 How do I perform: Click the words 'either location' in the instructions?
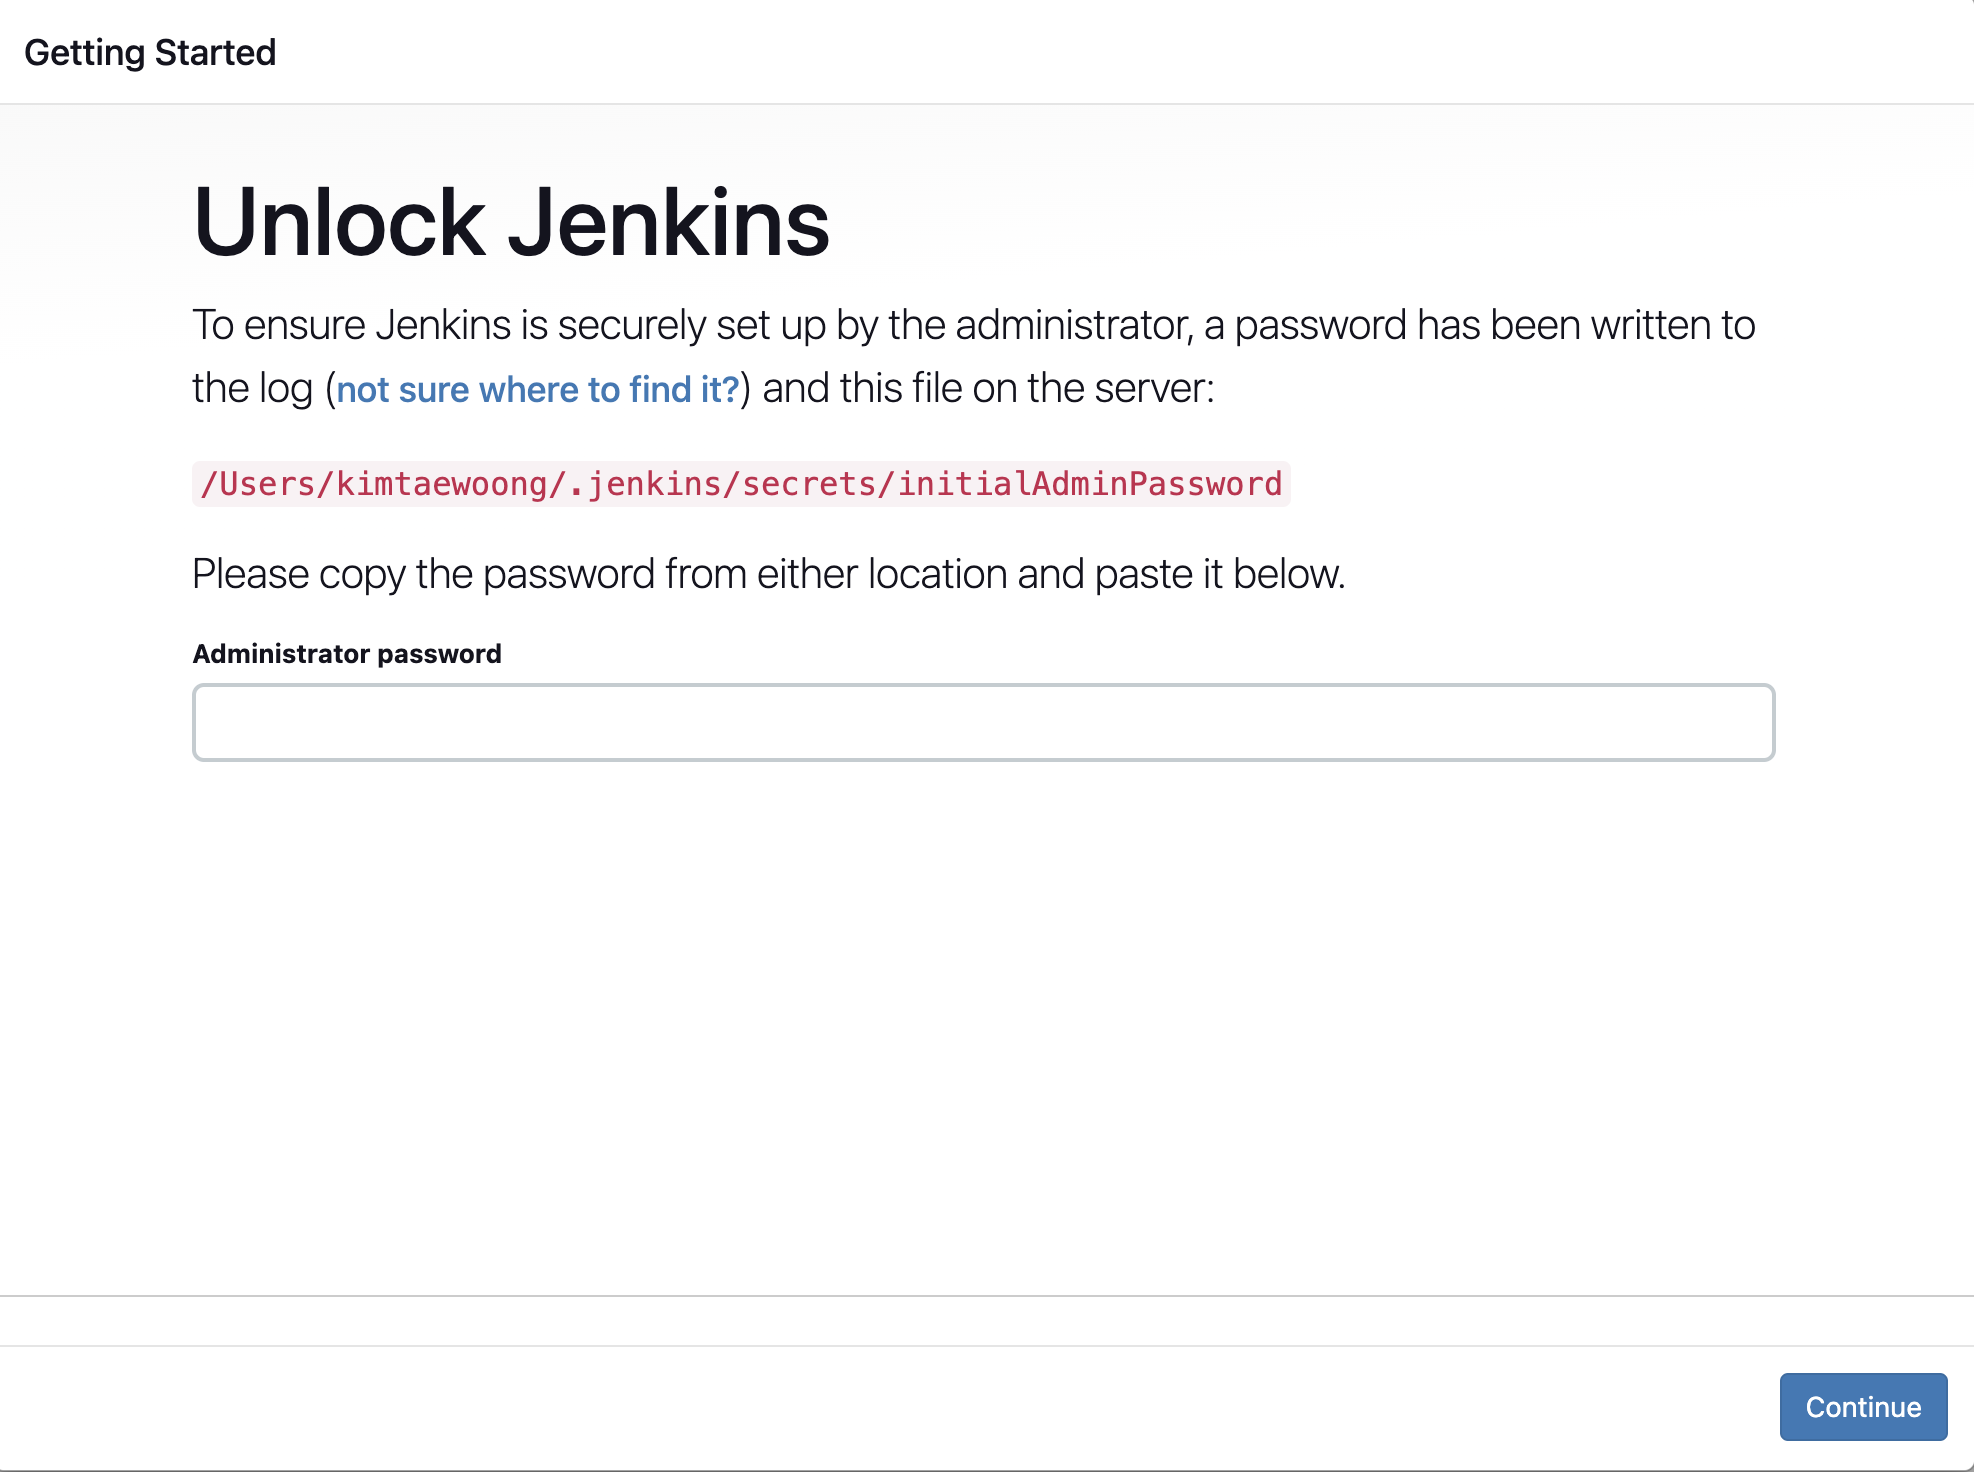pos(881,574)
